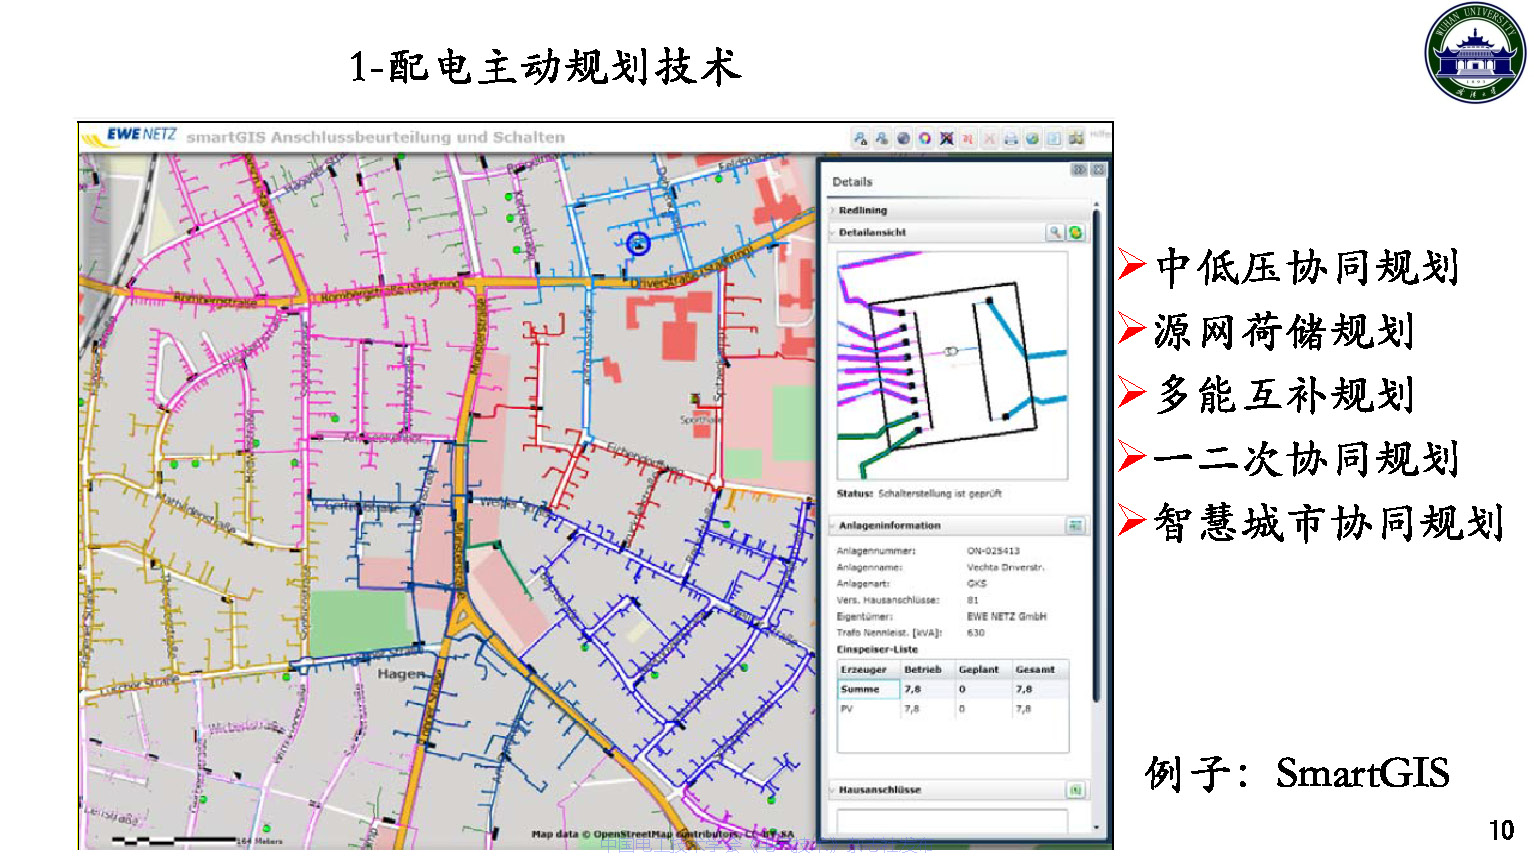The height and width of the screenshot is (856, 1534).
Task: Open the Hilfe link in toolbar
Action: 1100,133
